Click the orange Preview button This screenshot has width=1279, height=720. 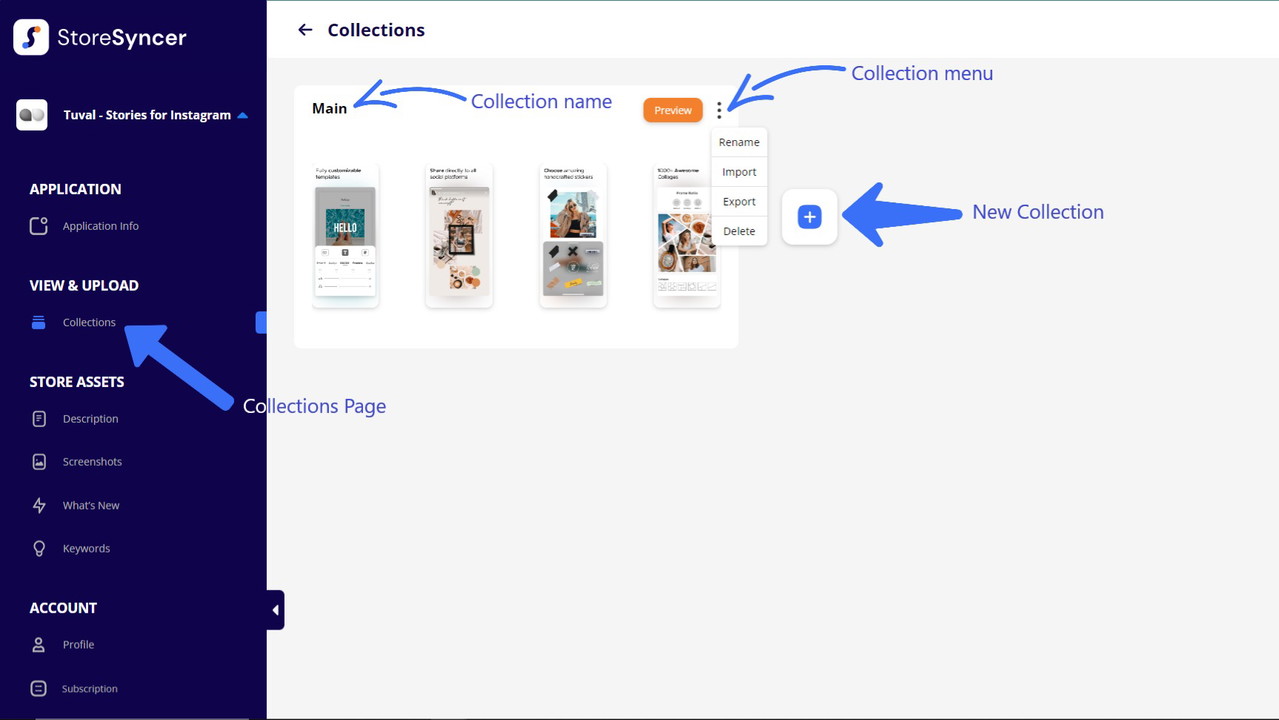[673, 110]
